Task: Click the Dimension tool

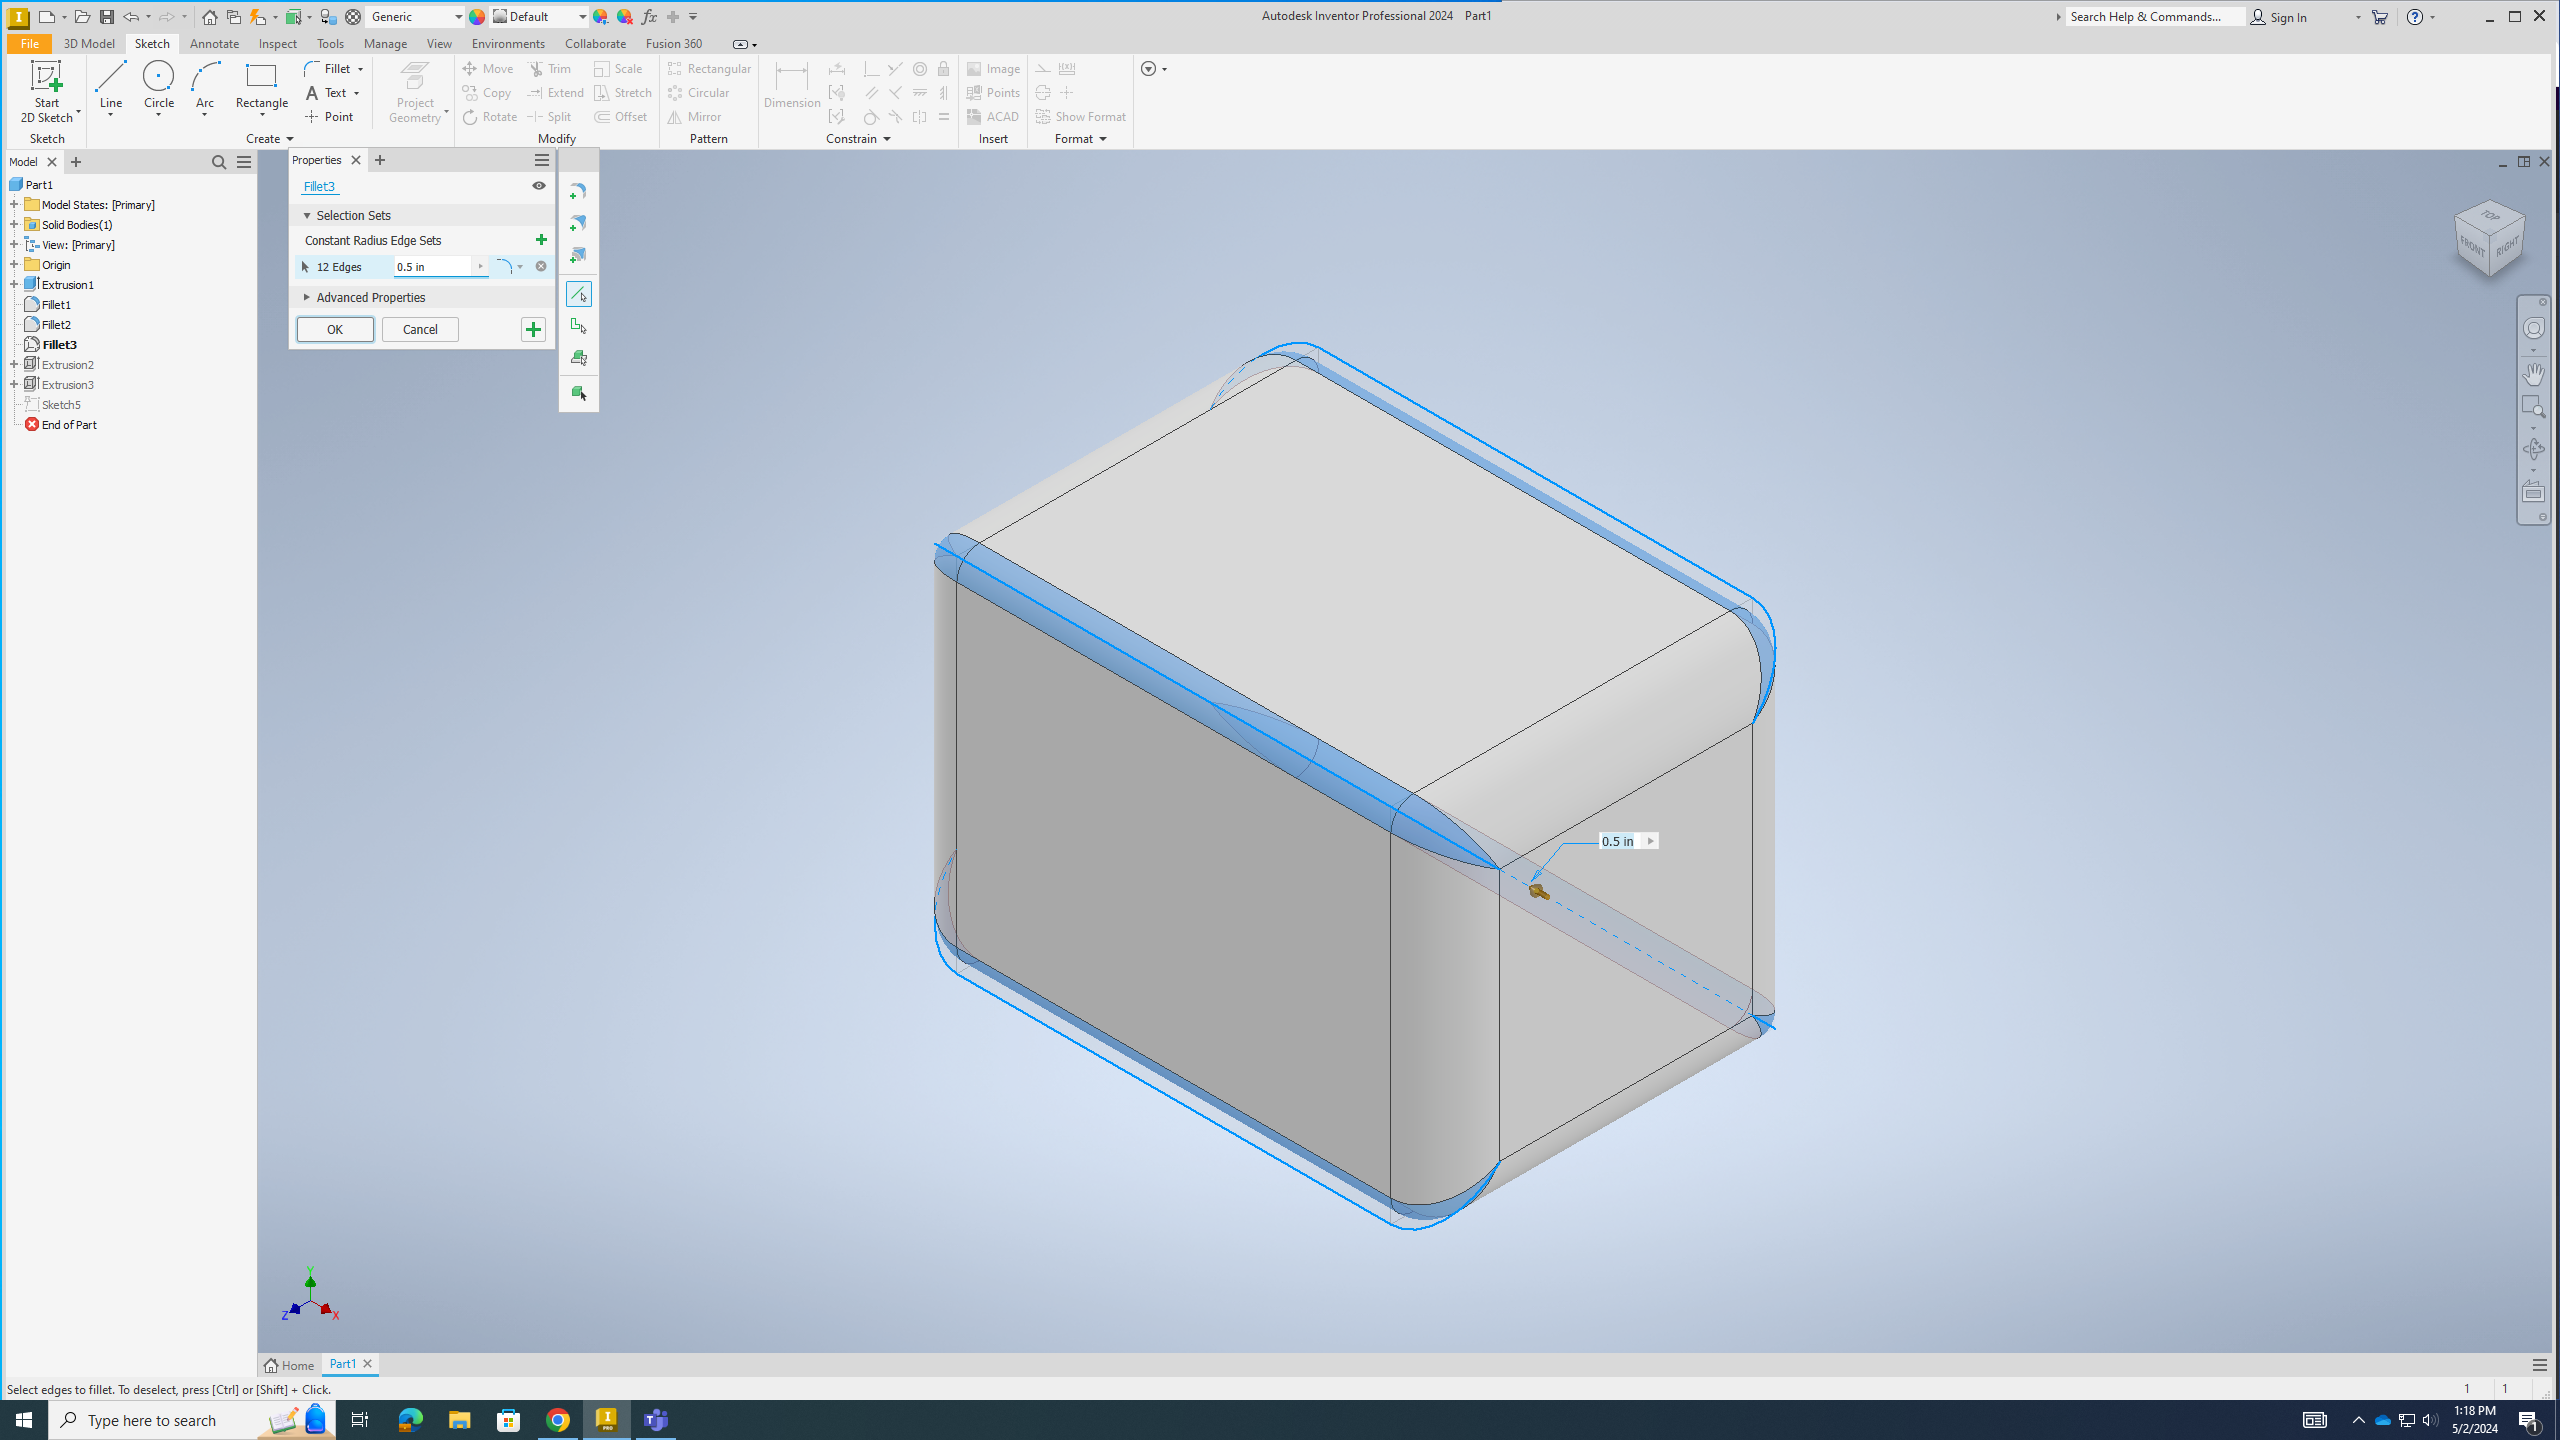Action: [792, 86]
